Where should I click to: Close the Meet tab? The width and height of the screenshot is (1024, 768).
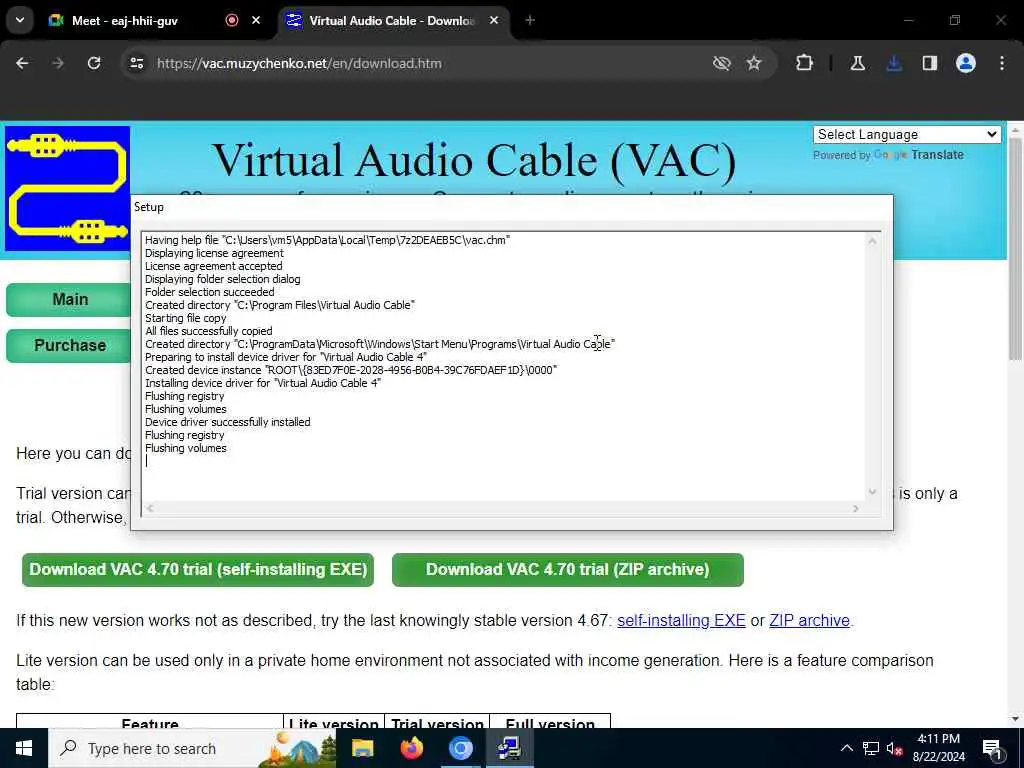[x=256, y=20]
